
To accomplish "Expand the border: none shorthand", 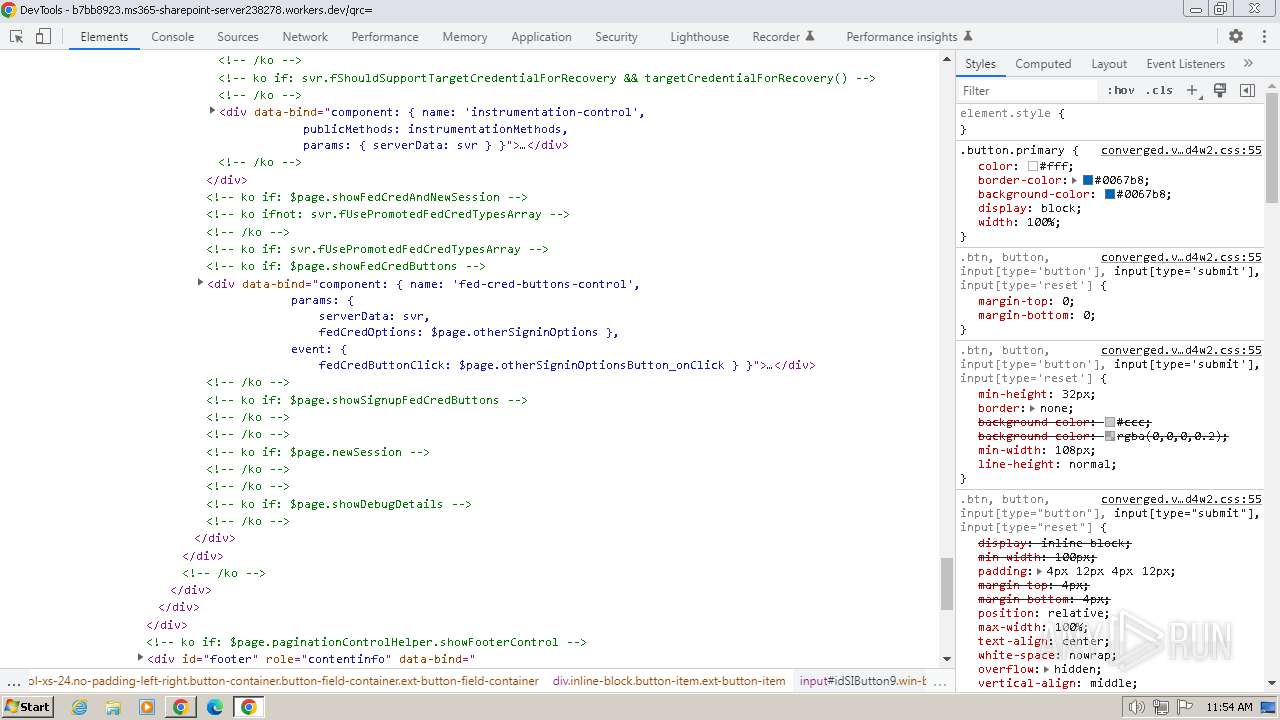I will [x=1033, y=408].
